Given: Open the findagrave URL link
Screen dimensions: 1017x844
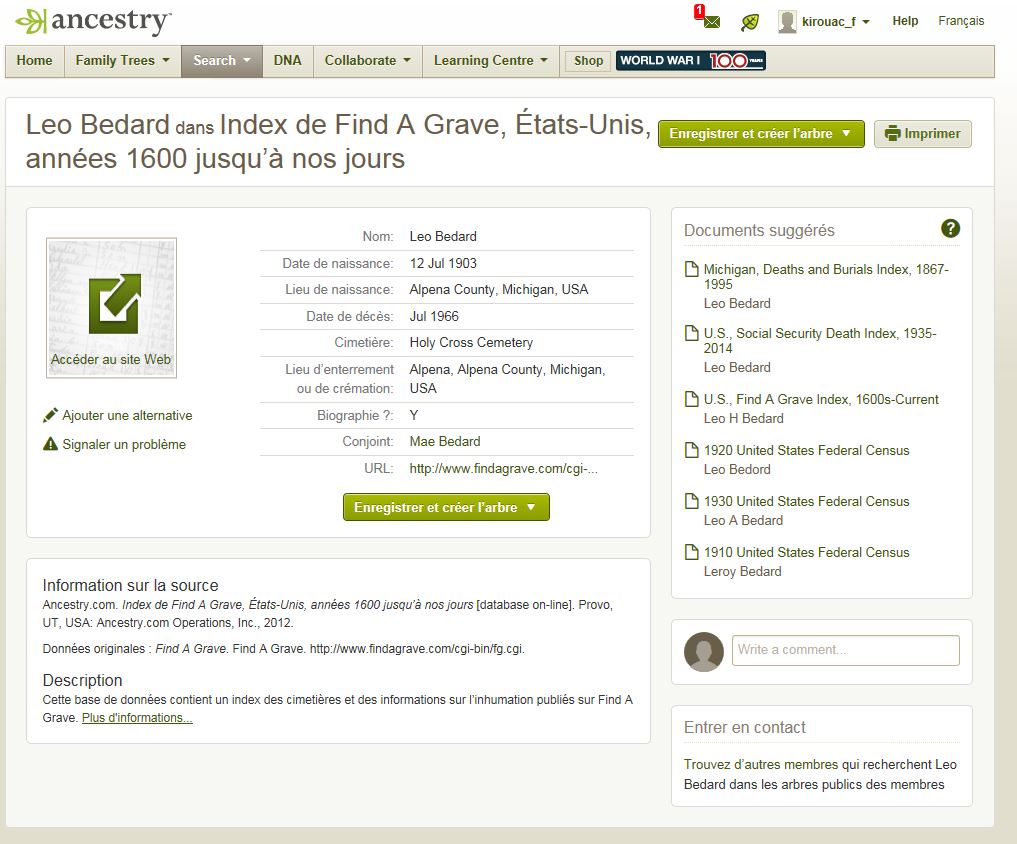Looking at the screenshot, I should click(503, 468).
